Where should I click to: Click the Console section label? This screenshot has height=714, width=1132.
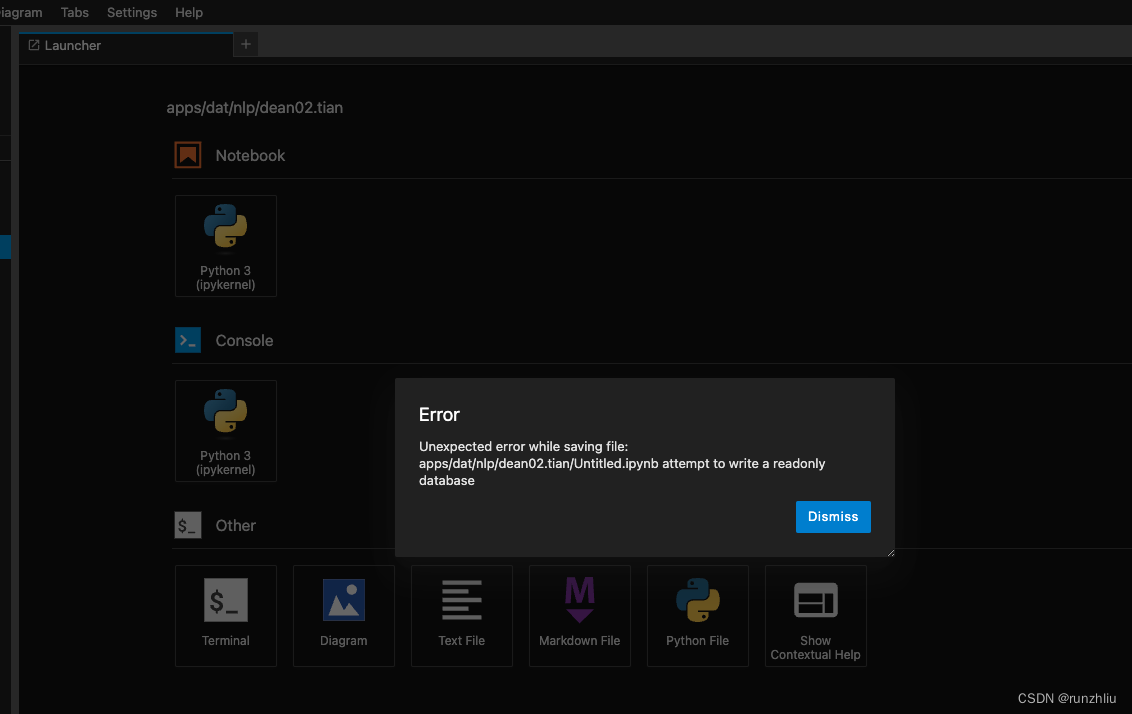coord(244,340)
